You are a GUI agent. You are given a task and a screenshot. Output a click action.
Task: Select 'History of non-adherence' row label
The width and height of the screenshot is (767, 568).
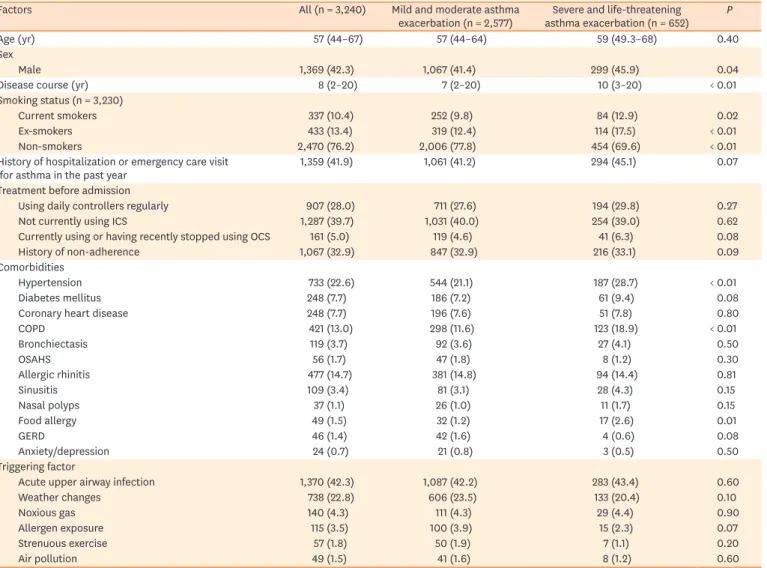[x=79, y=252]
